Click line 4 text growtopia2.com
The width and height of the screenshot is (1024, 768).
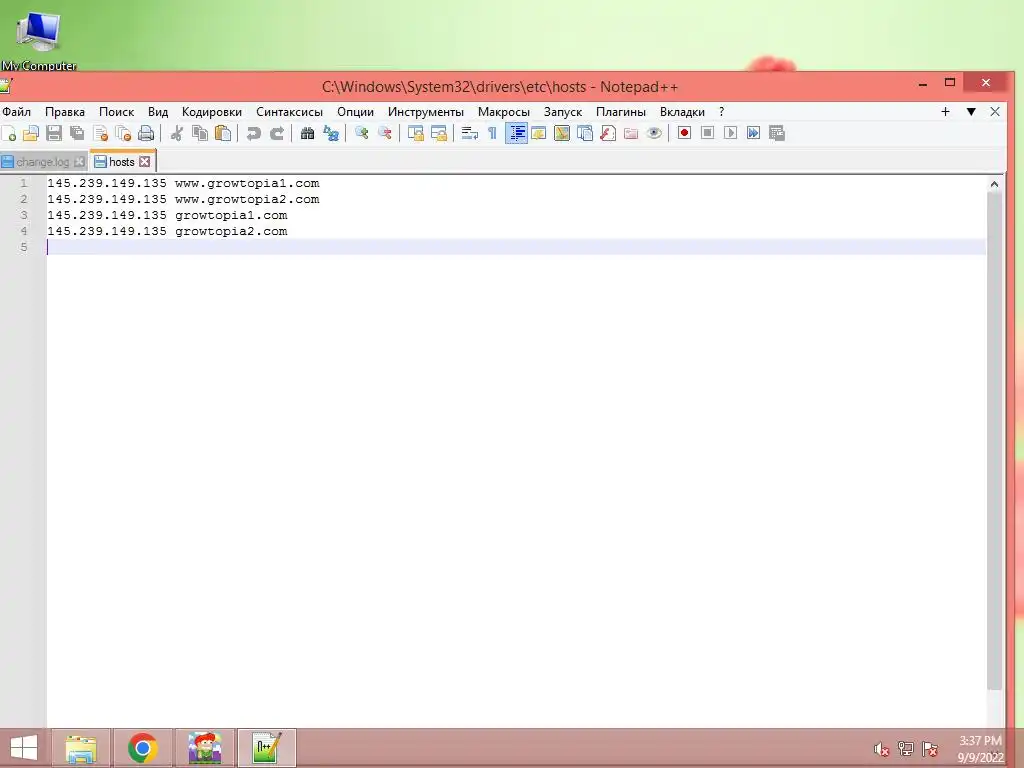point(231,231)
